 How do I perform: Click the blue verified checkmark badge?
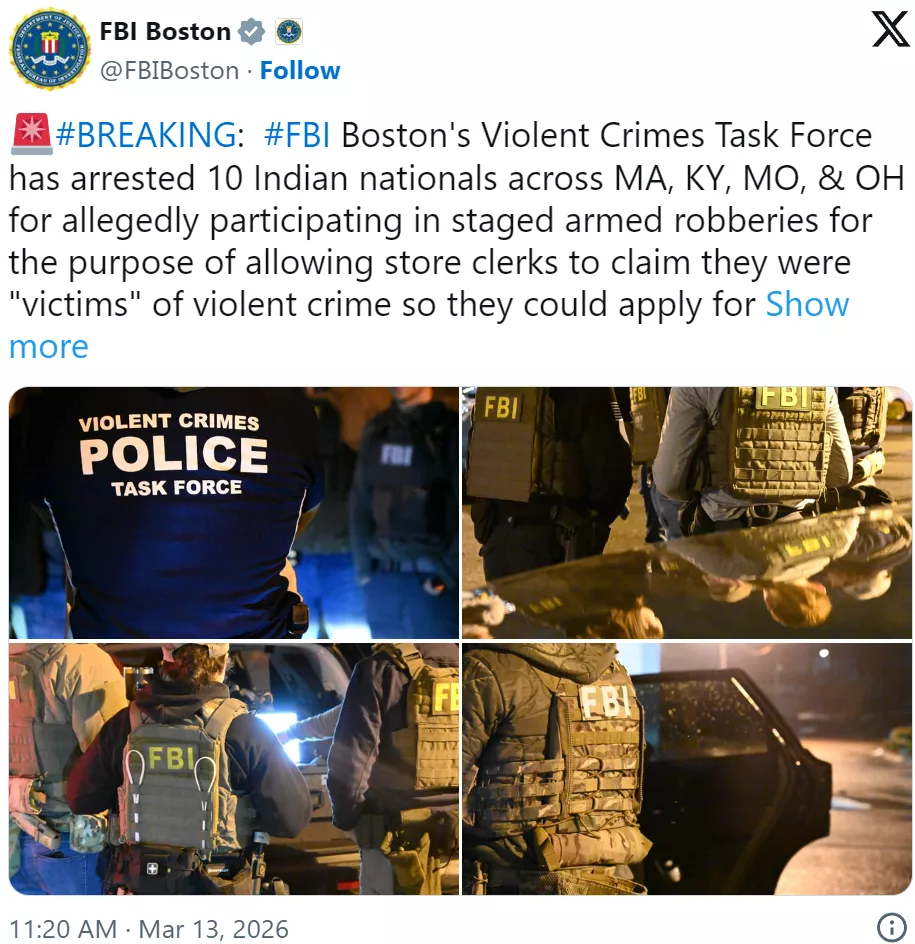point(251,32)
